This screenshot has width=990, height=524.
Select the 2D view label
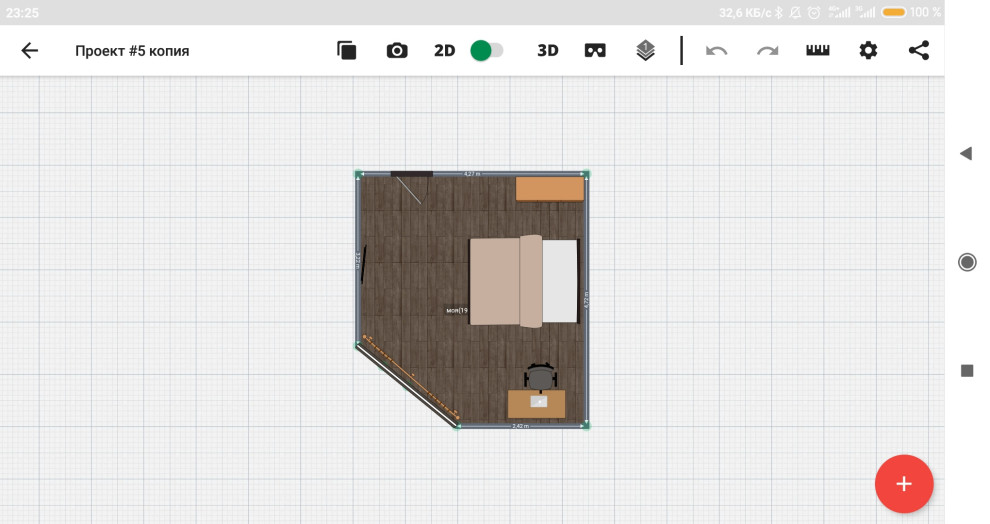point(444,51)
